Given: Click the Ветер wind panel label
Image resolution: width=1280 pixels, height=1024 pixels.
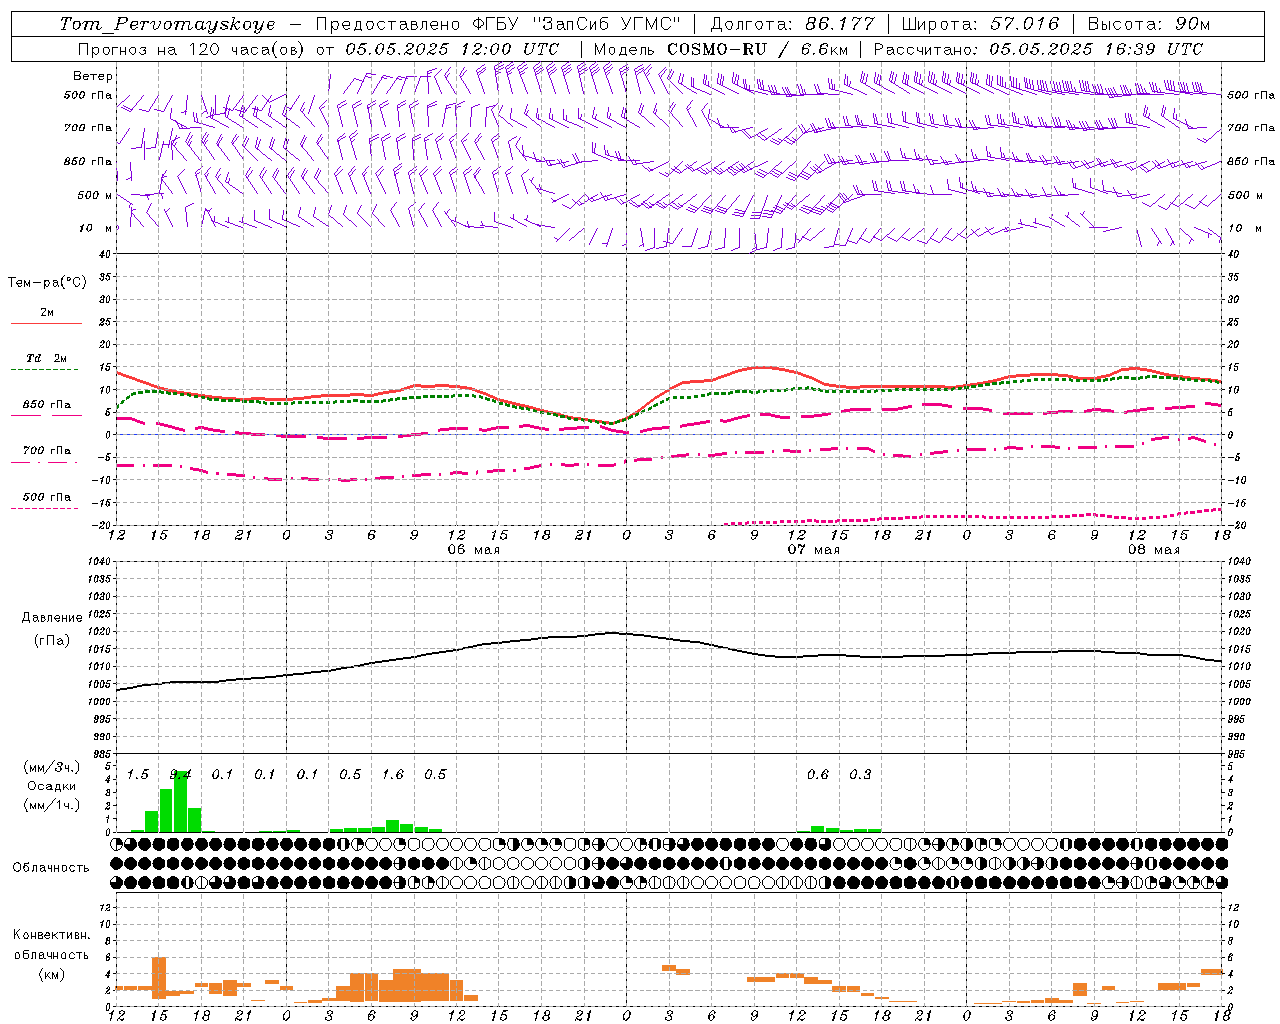Looking at the screenshot, I should (x=93, y=76).
